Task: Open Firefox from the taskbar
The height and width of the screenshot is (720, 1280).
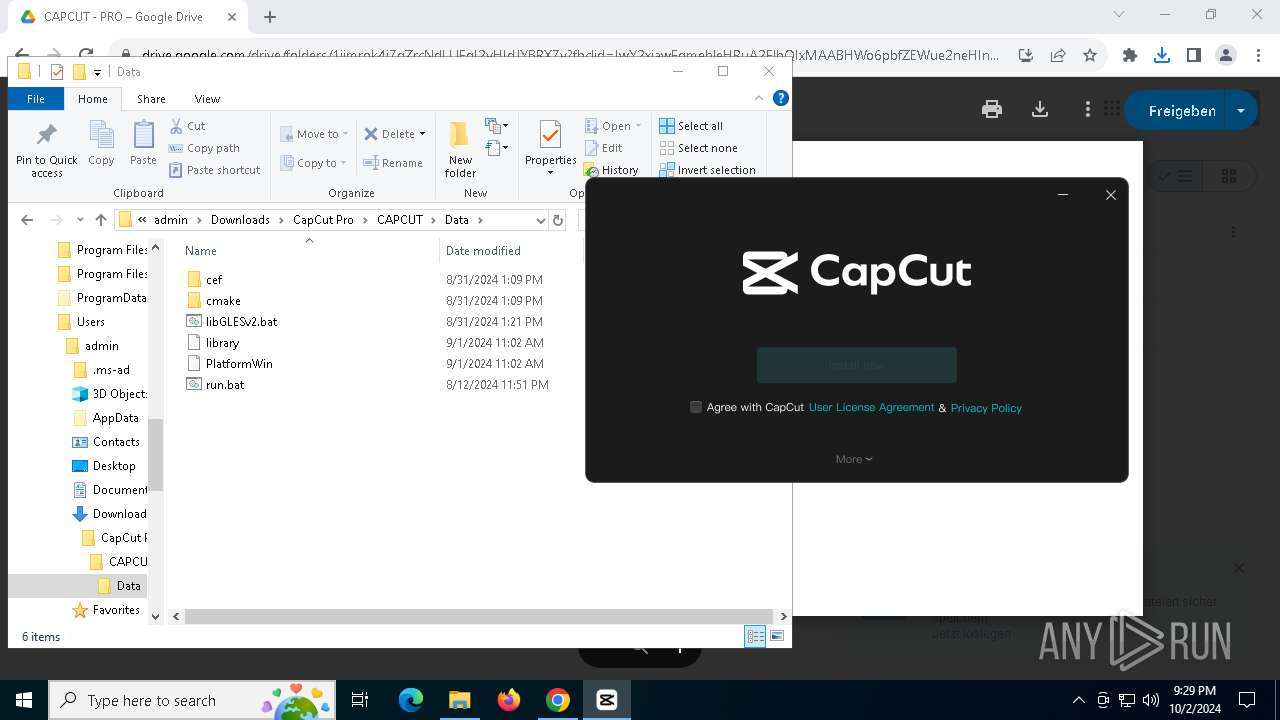Action: click(509, 700)
